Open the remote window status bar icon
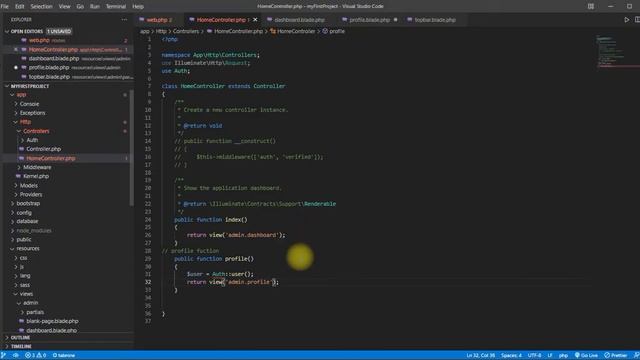The width and height of the screenshot is (640, 360). click(4, 355)
